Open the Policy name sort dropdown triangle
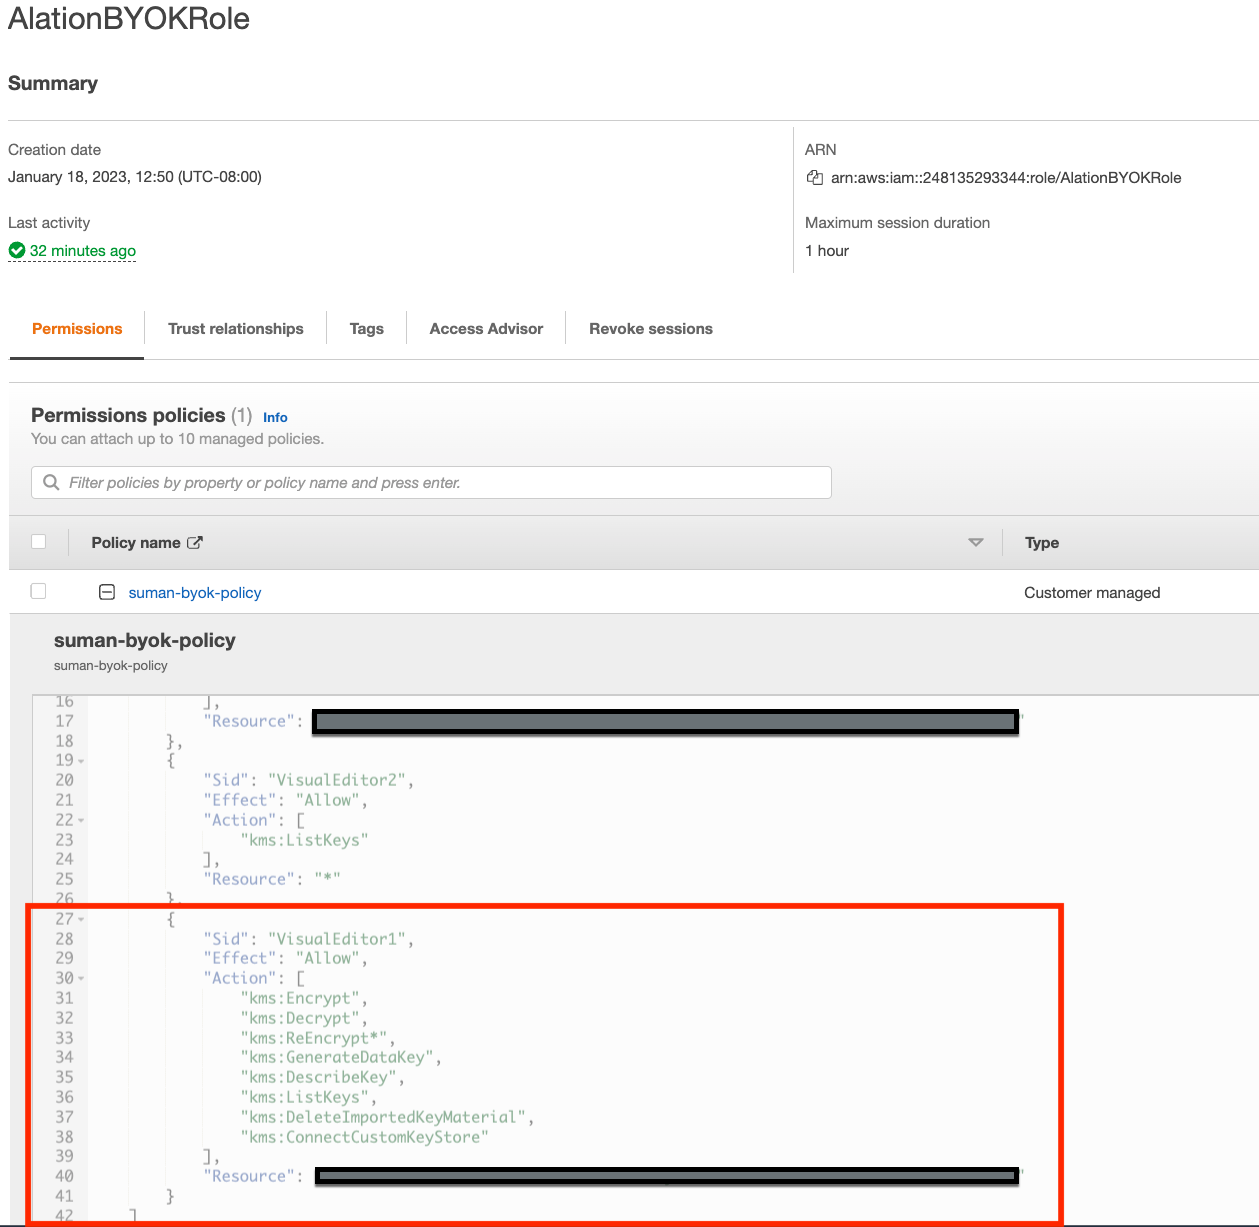This screenshot has width=1259, height=1227. point(976,543)
